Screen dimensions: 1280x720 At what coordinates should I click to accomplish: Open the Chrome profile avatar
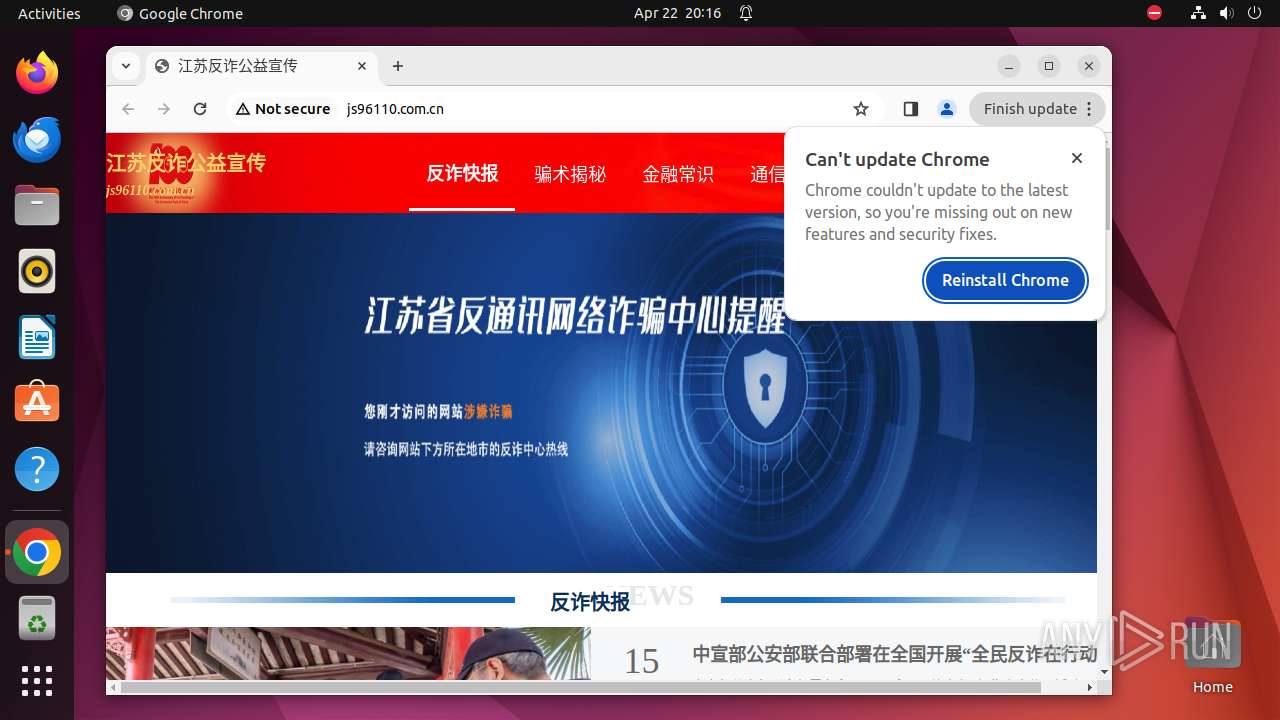(947, 109)
